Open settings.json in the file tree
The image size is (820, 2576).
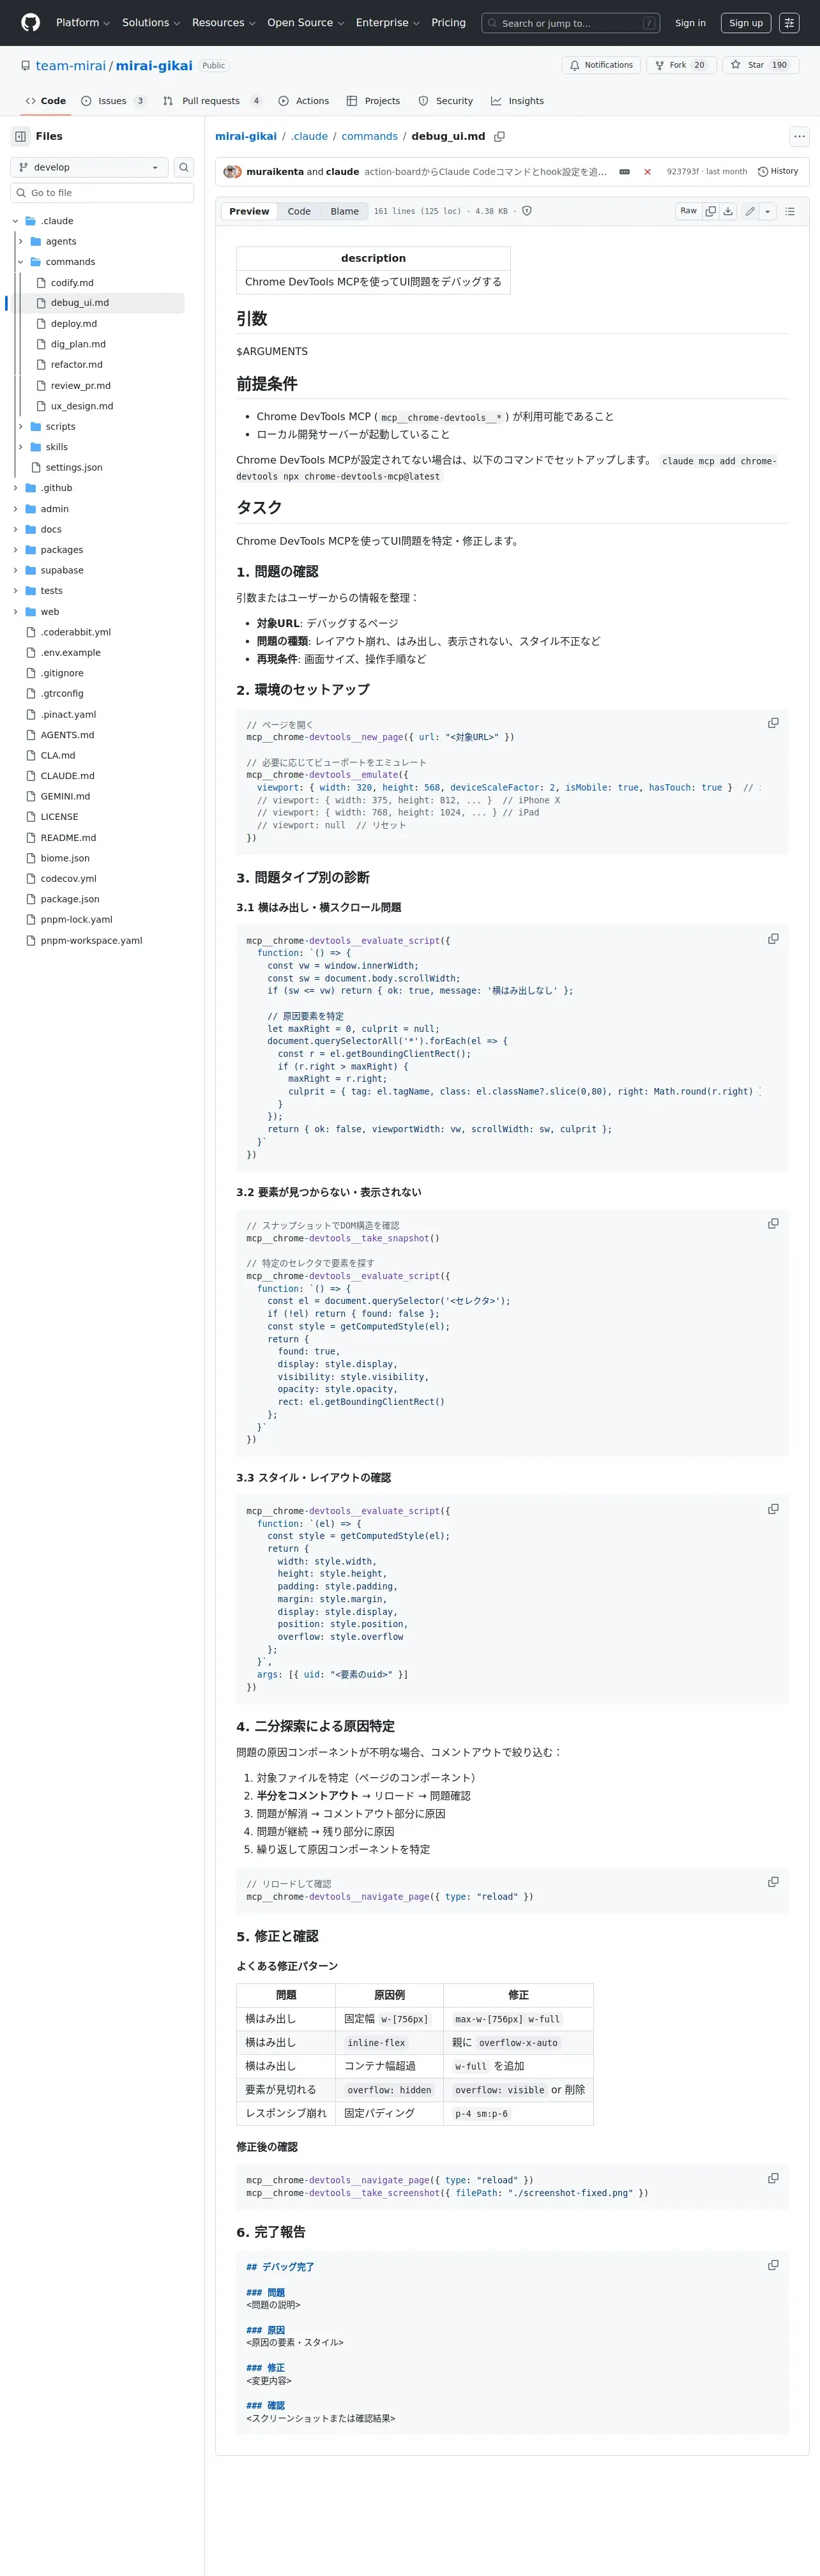point(74,468)
